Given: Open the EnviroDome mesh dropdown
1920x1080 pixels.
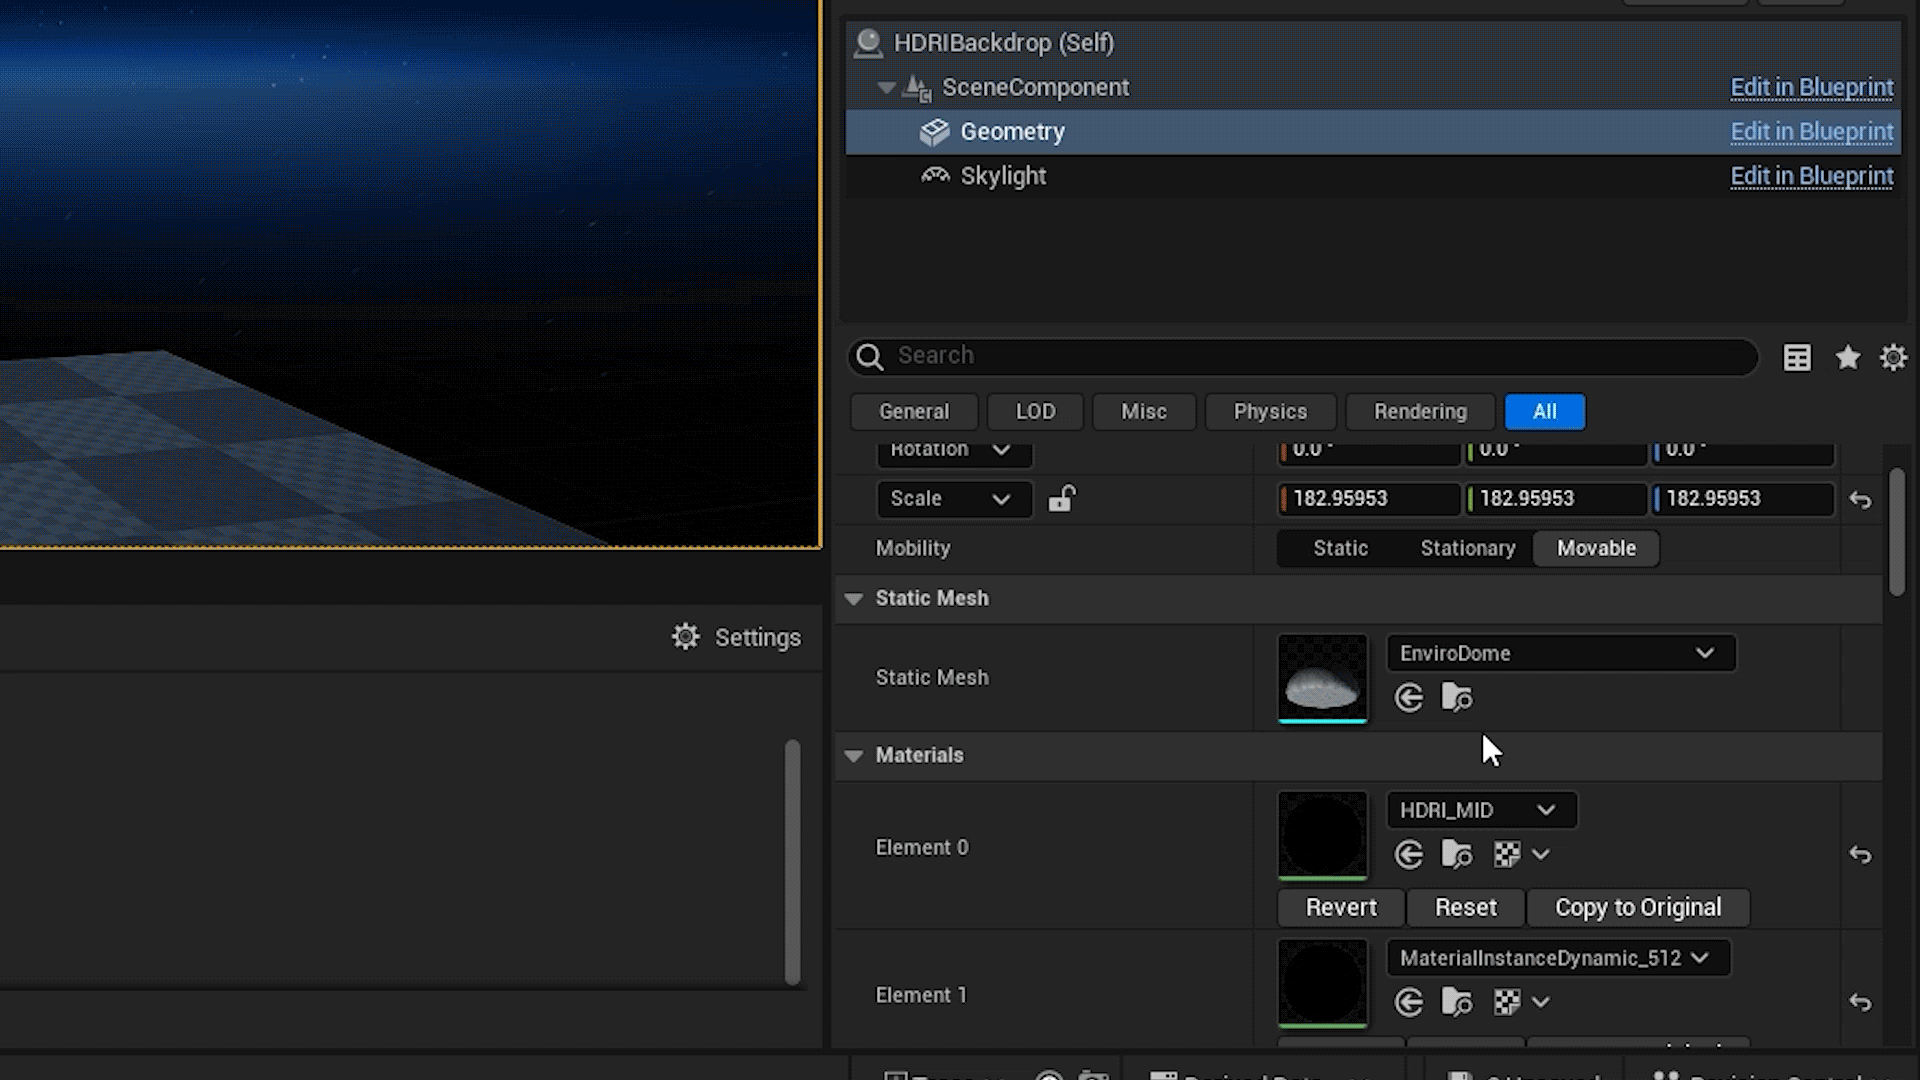Looking at the screenshot, I should [x=1560, y=653].
